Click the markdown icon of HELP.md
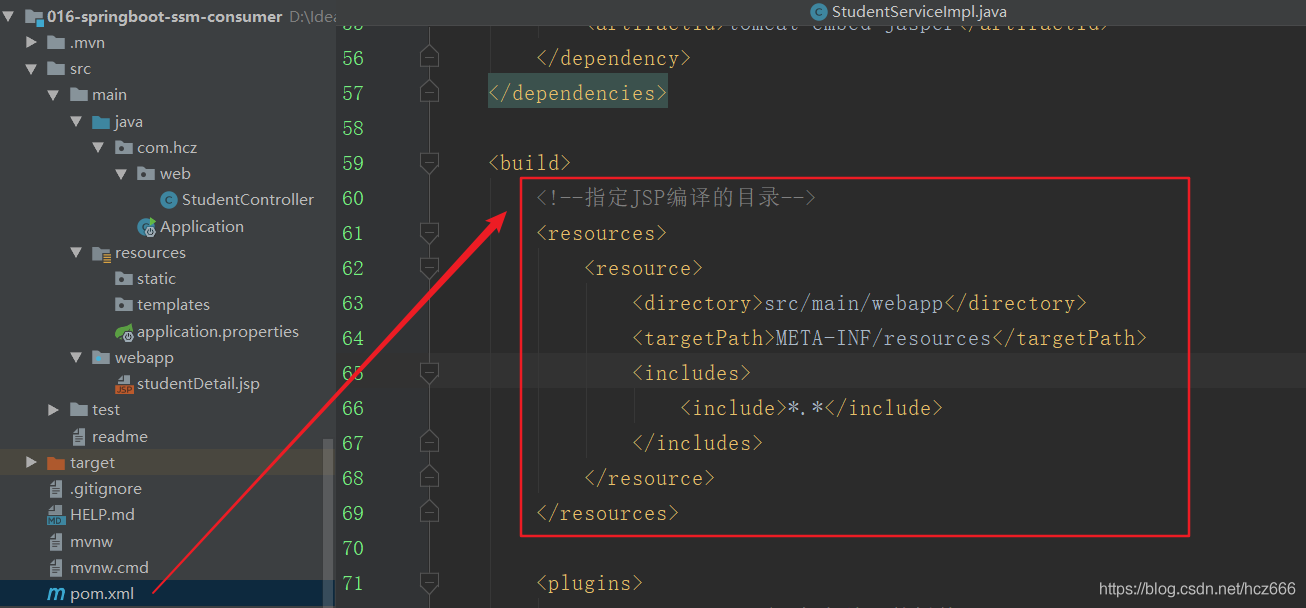Viewport: 1306px width, 608px height. tap(56, 516)
